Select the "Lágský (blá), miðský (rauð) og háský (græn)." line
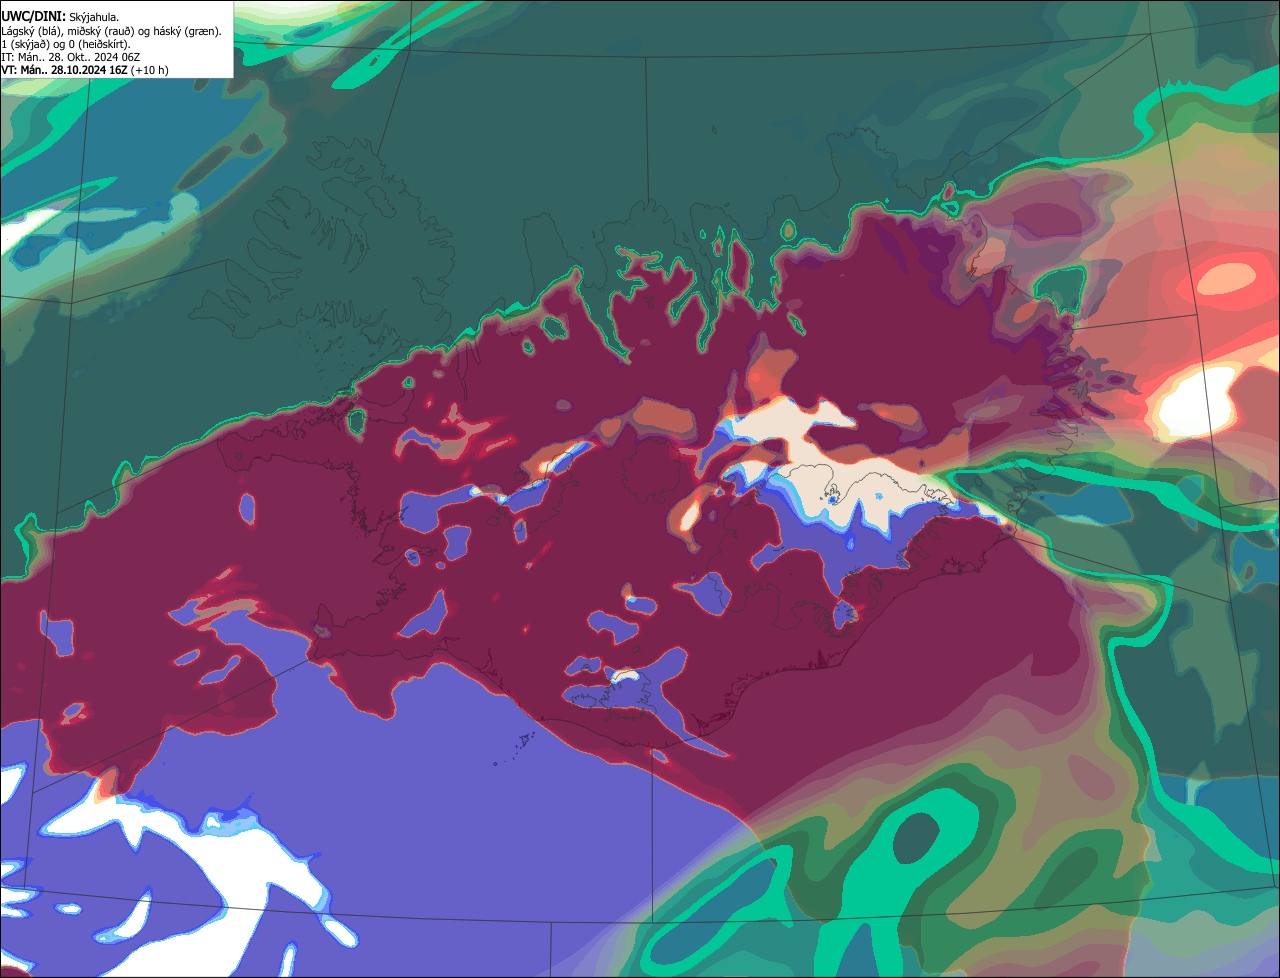 click(x=112, y=31)
